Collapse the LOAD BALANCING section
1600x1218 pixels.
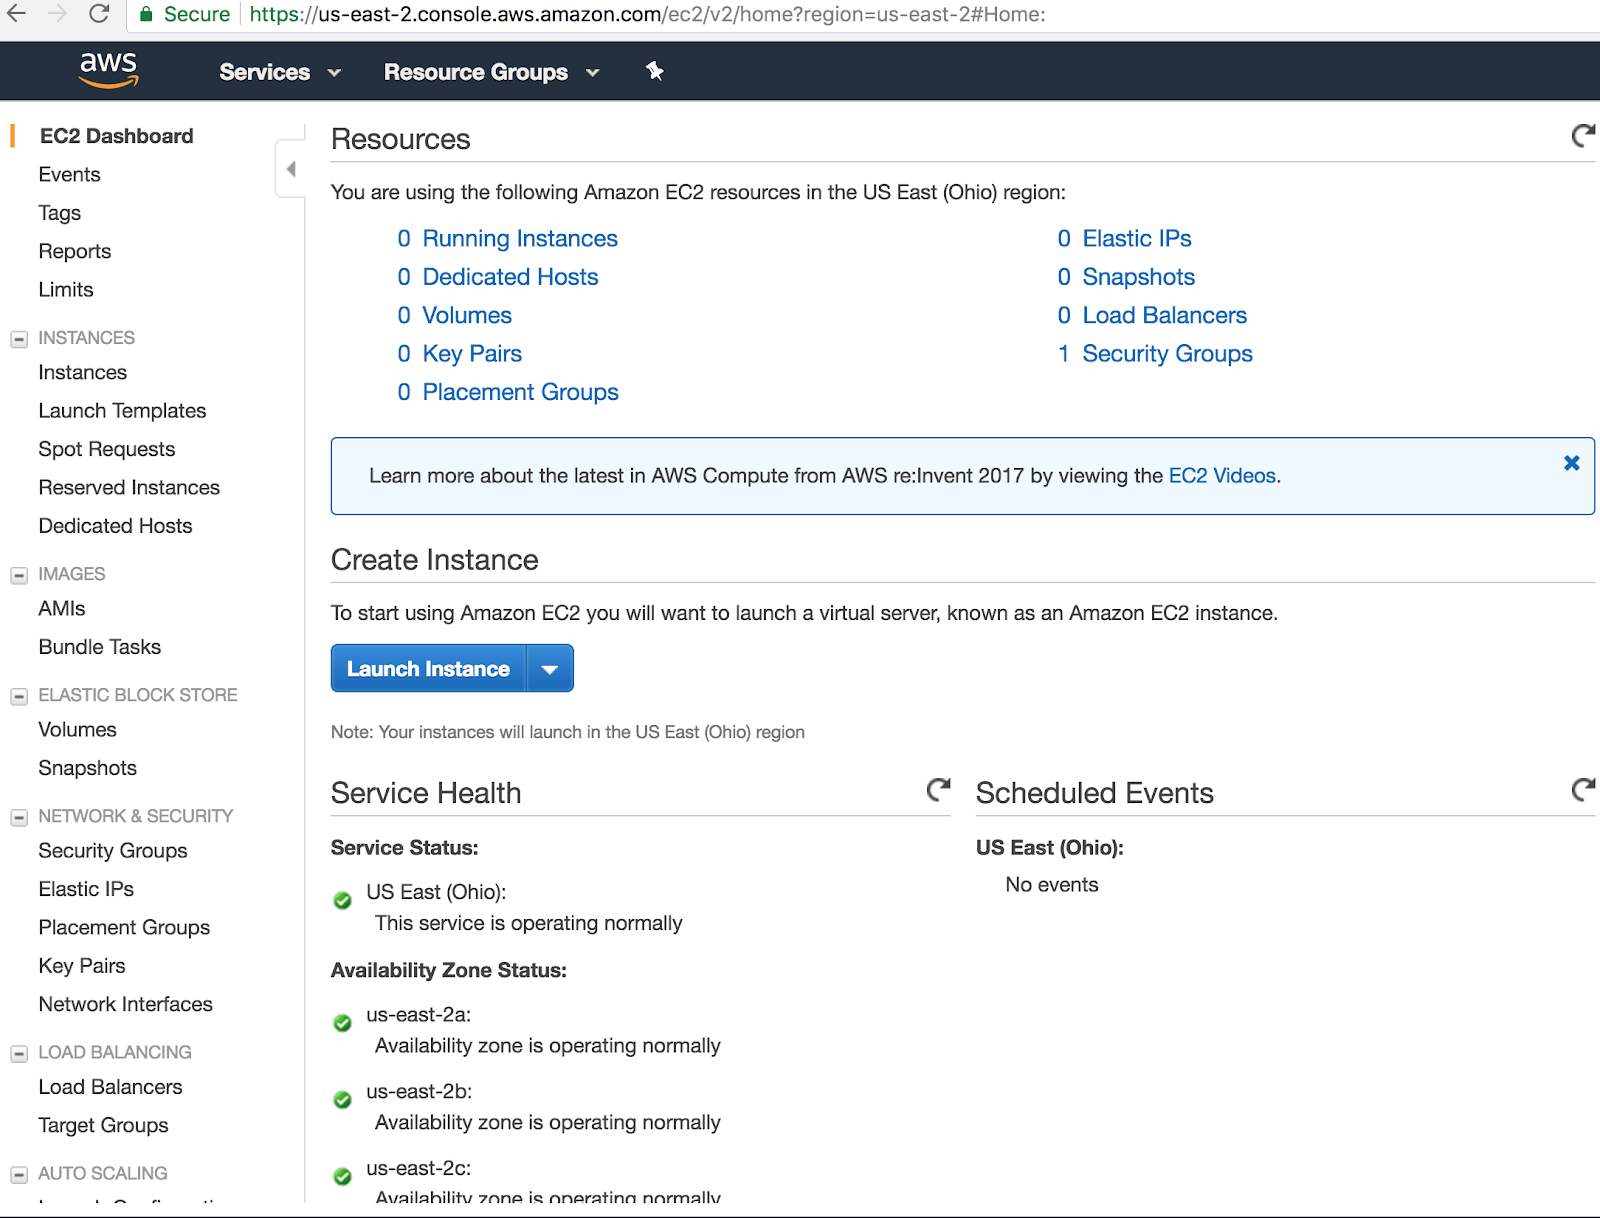pyautogui.click(x=19, y=1053)
